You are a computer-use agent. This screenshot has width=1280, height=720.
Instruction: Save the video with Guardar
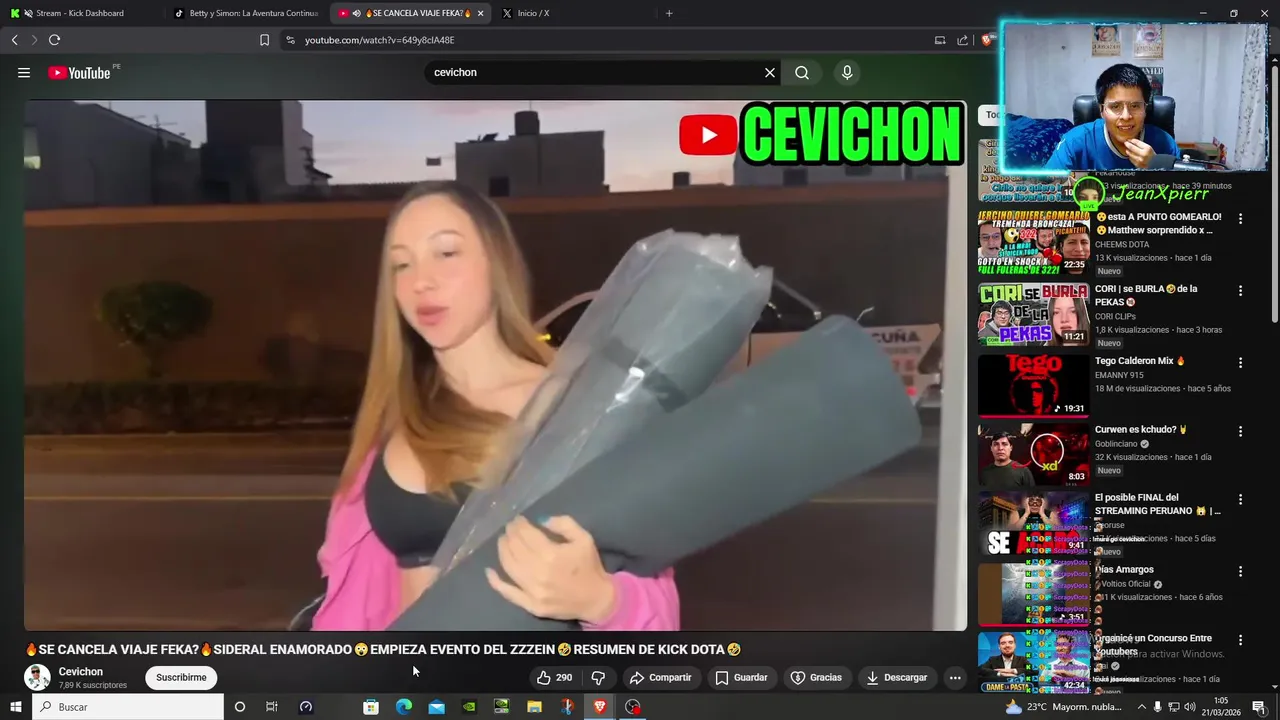[x=741, y=677]
